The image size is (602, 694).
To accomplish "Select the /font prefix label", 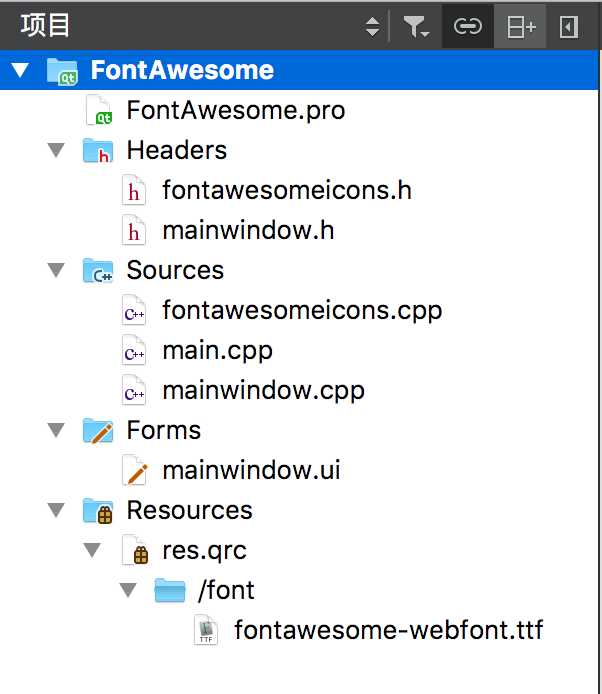I will click(226, 590).
